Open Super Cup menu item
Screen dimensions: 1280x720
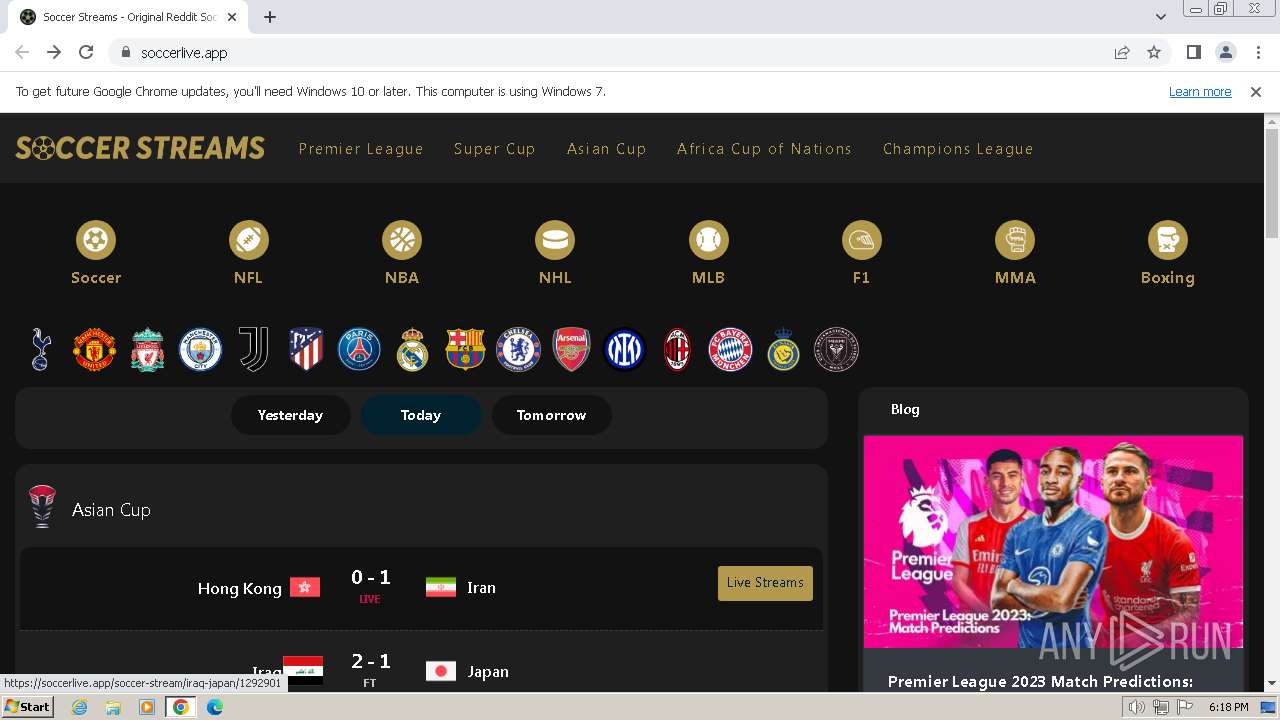pos(494,149)
